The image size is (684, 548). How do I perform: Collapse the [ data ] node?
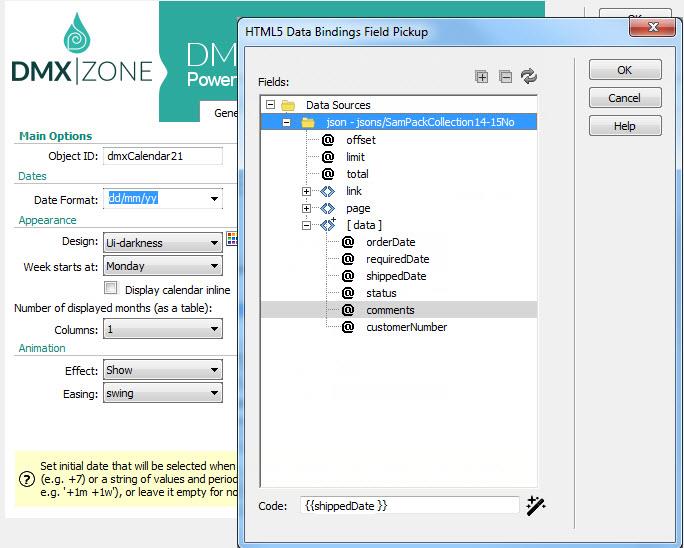[307, 225]
